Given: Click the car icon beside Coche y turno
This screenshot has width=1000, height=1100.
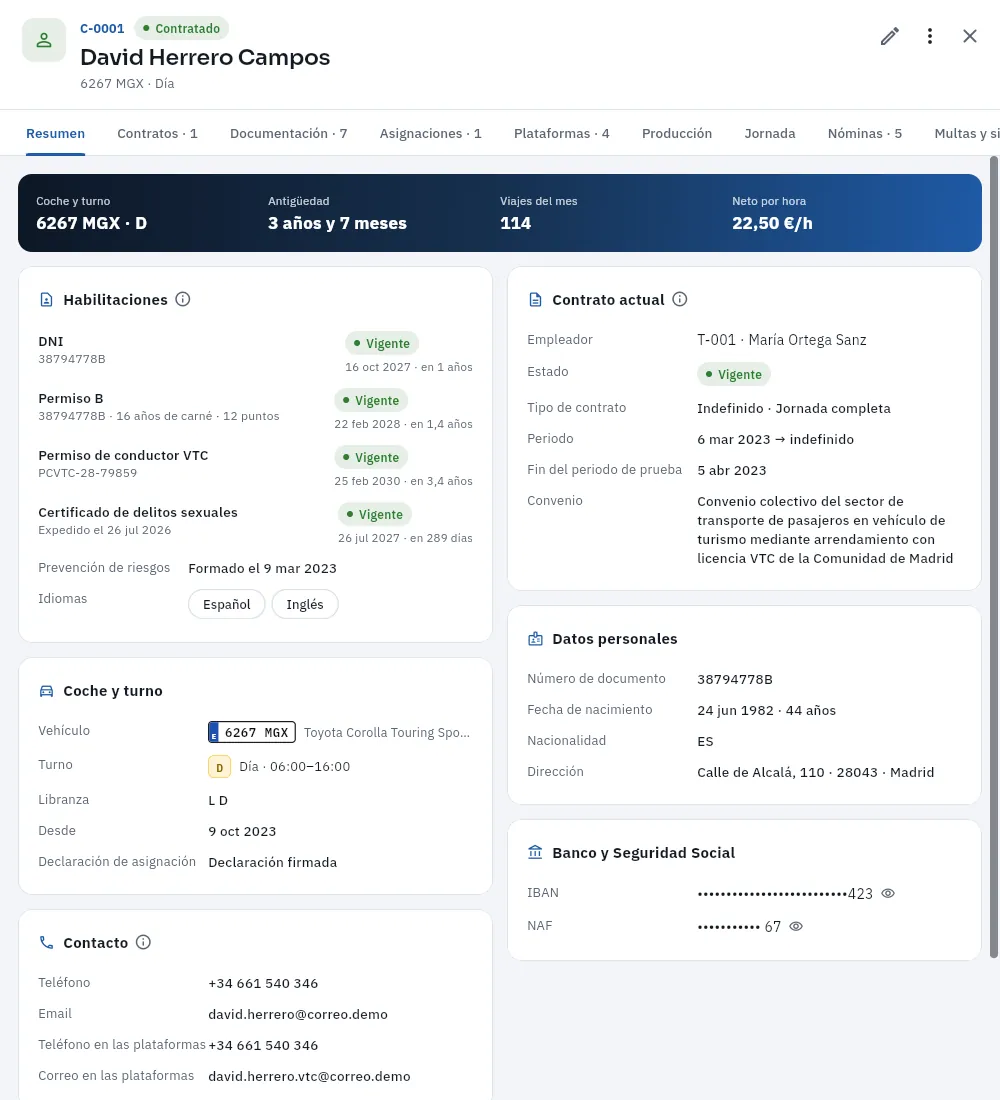Looking at the screenshot, I should pos(46,691).
